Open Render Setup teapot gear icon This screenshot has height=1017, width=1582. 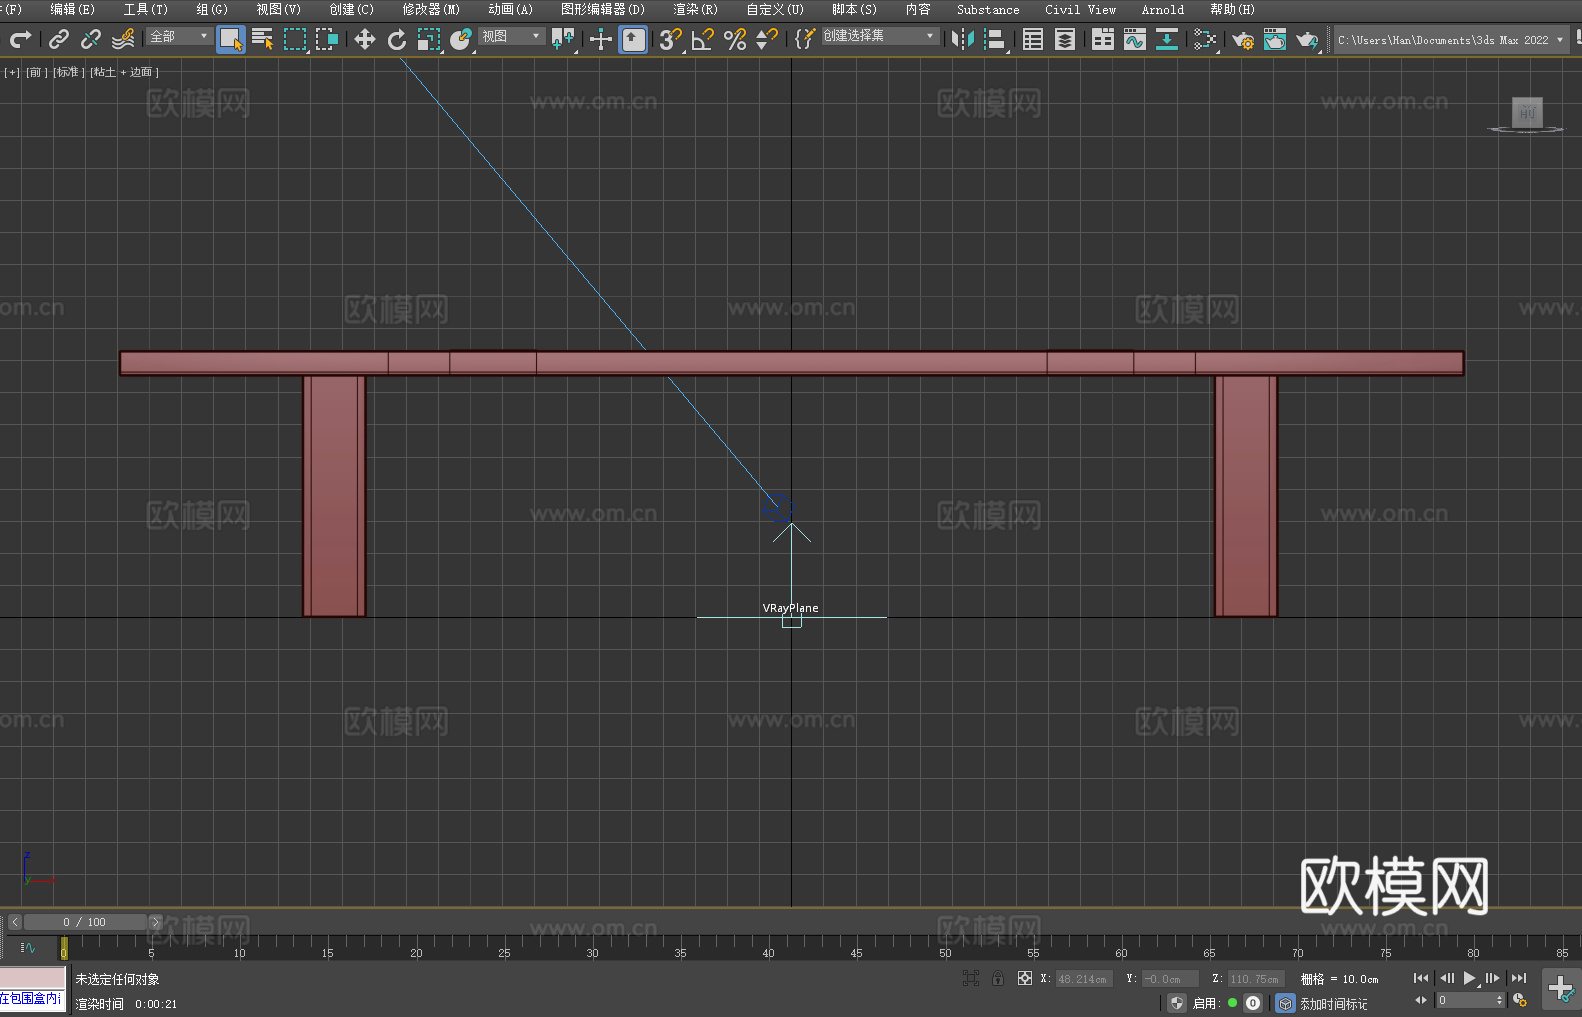click(x=1243, y=39)
